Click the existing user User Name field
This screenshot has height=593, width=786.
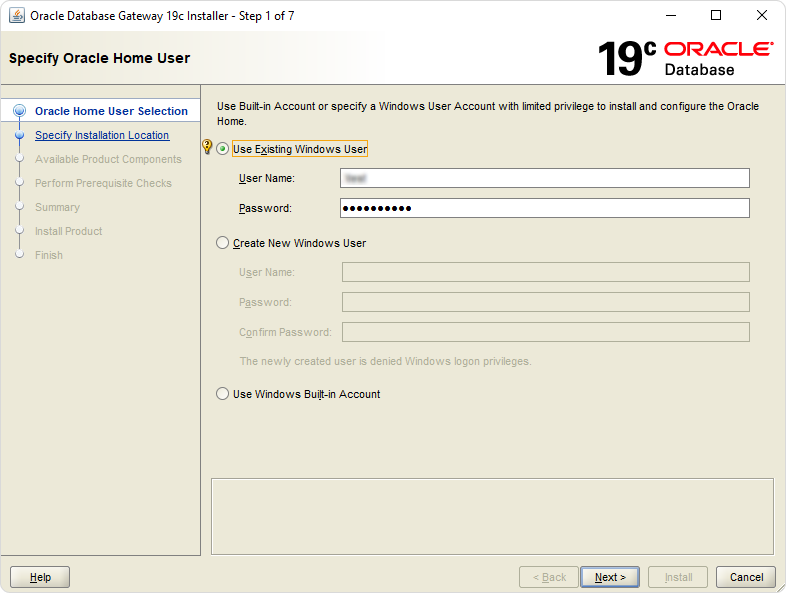click(545, 178)
